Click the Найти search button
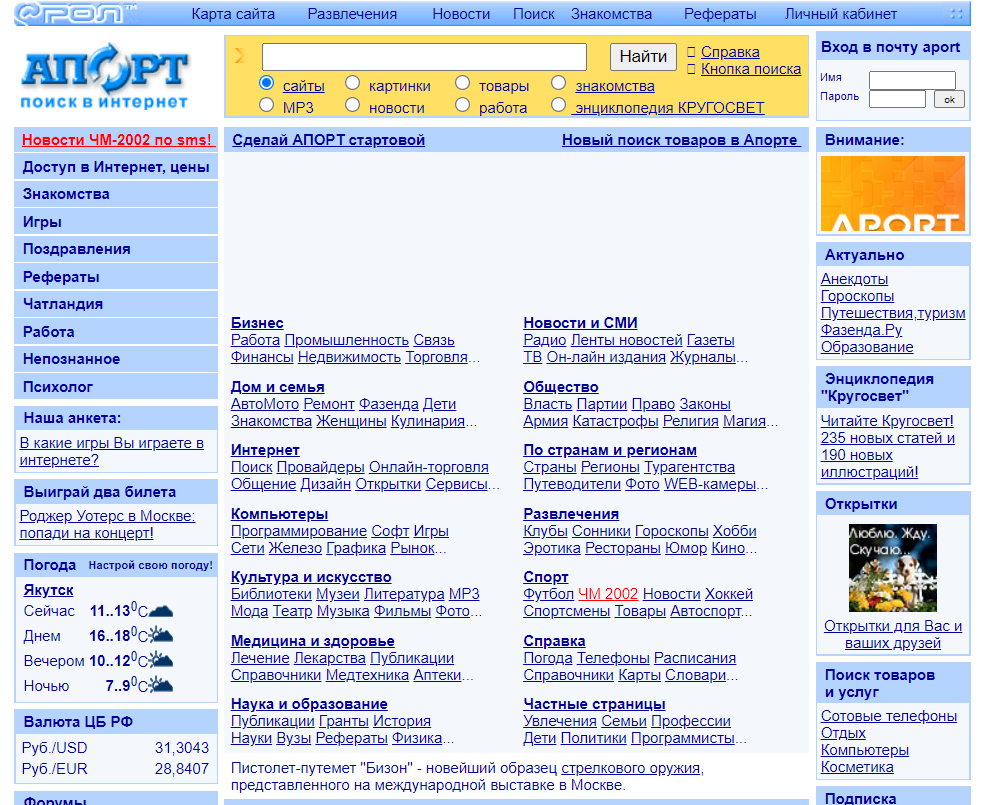Viewport: 989px width, 805px height. [643, 57]
